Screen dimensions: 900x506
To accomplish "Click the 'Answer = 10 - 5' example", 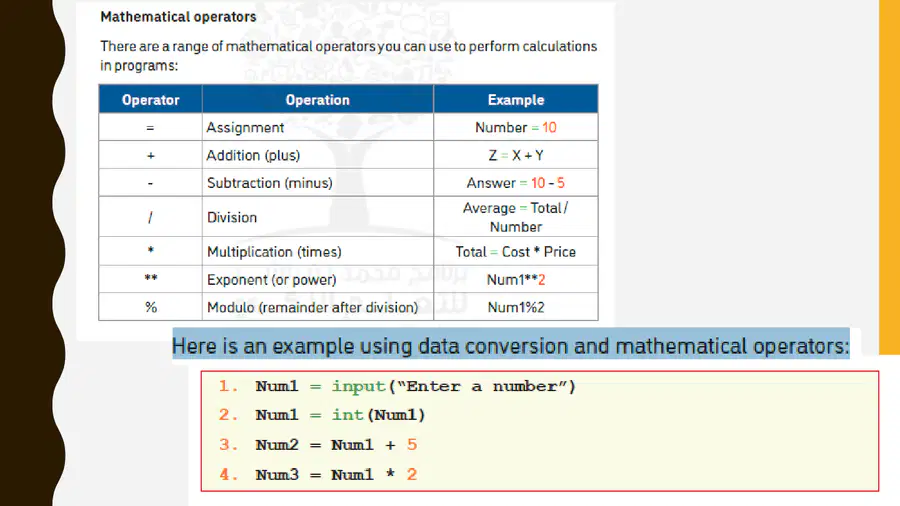I will click(x=515, y=182).
